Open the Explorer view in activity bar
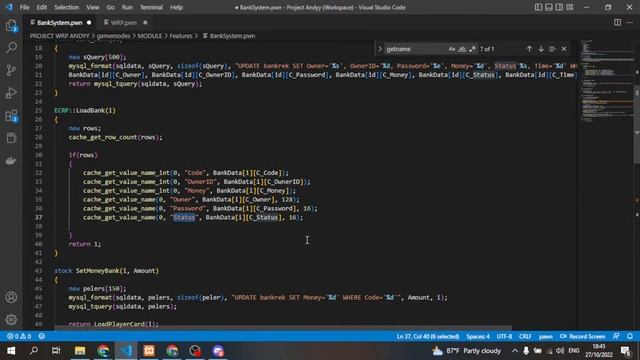This screenshot has width=640, height=360. tap(11, 26)
